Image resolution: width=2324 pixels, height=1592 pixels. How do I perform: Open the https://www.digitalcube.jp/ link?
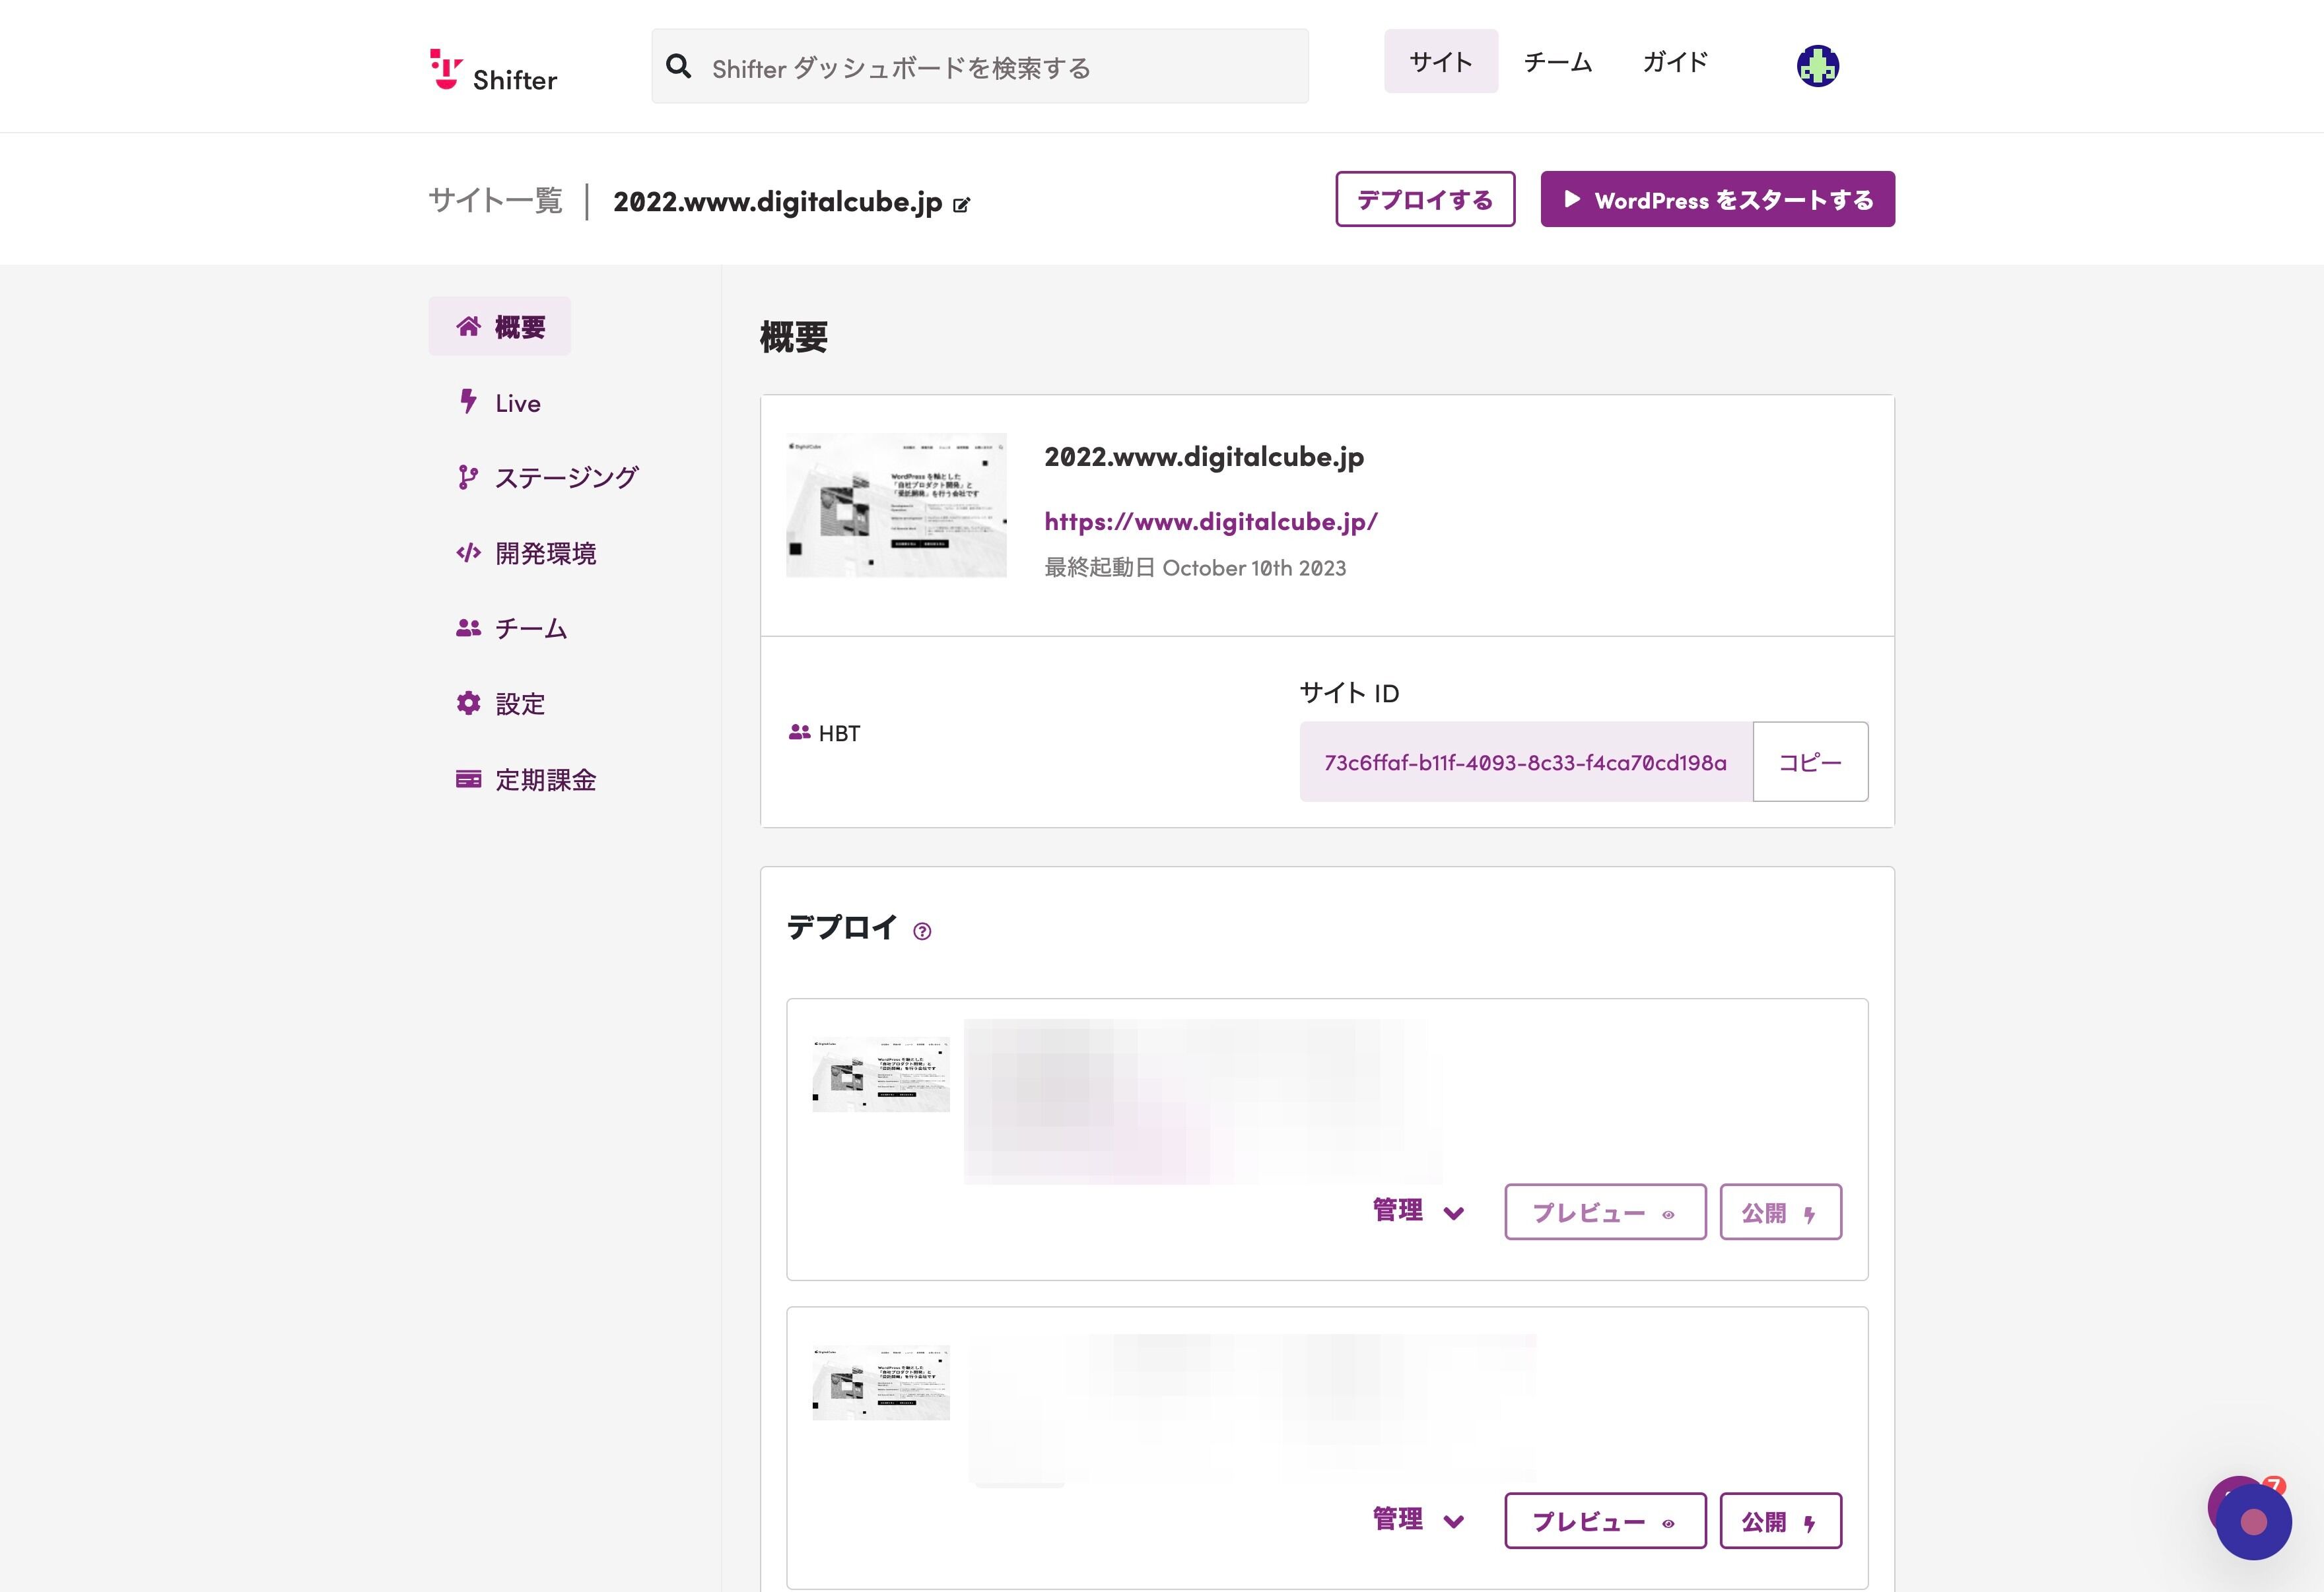[1211, 521]
